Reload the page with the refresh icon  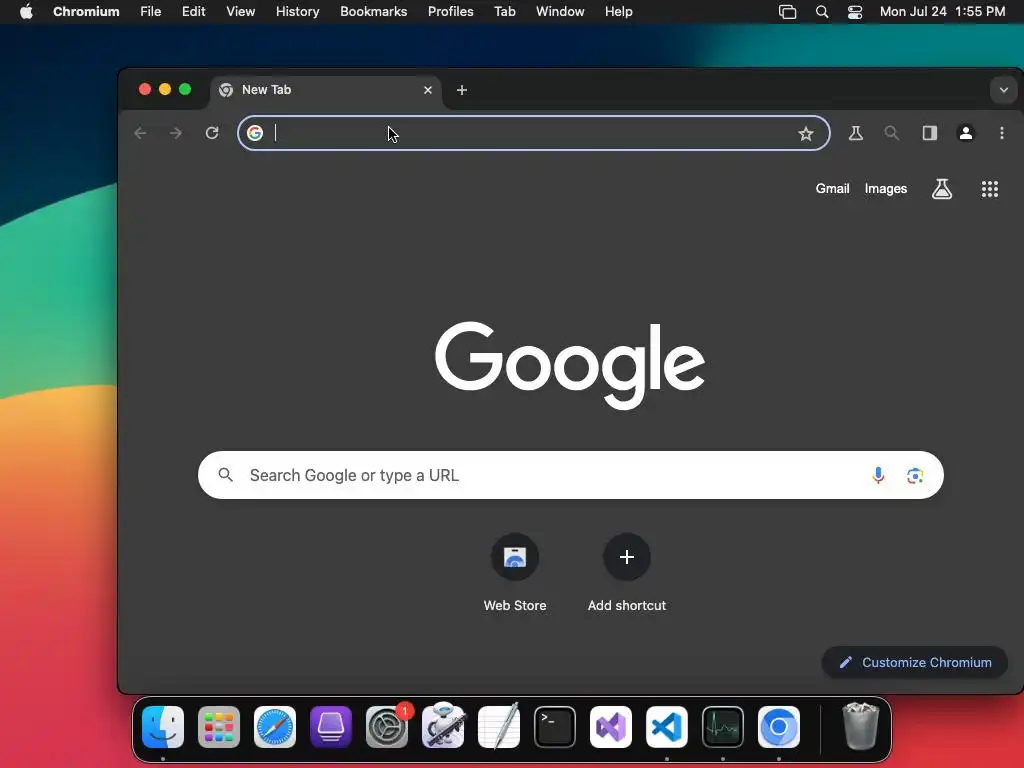(212, 133)
